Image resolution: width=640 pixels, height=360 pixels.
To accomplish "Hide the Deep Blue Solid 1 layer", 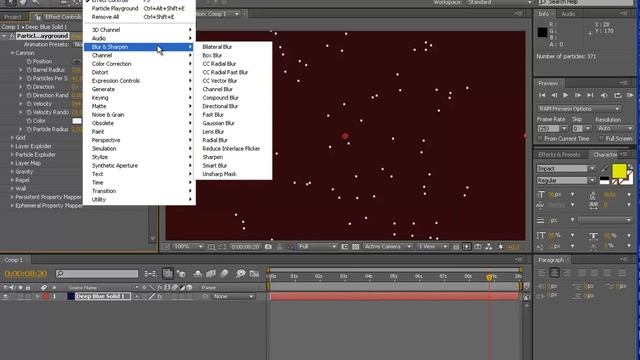I will (x=5, y=296).
